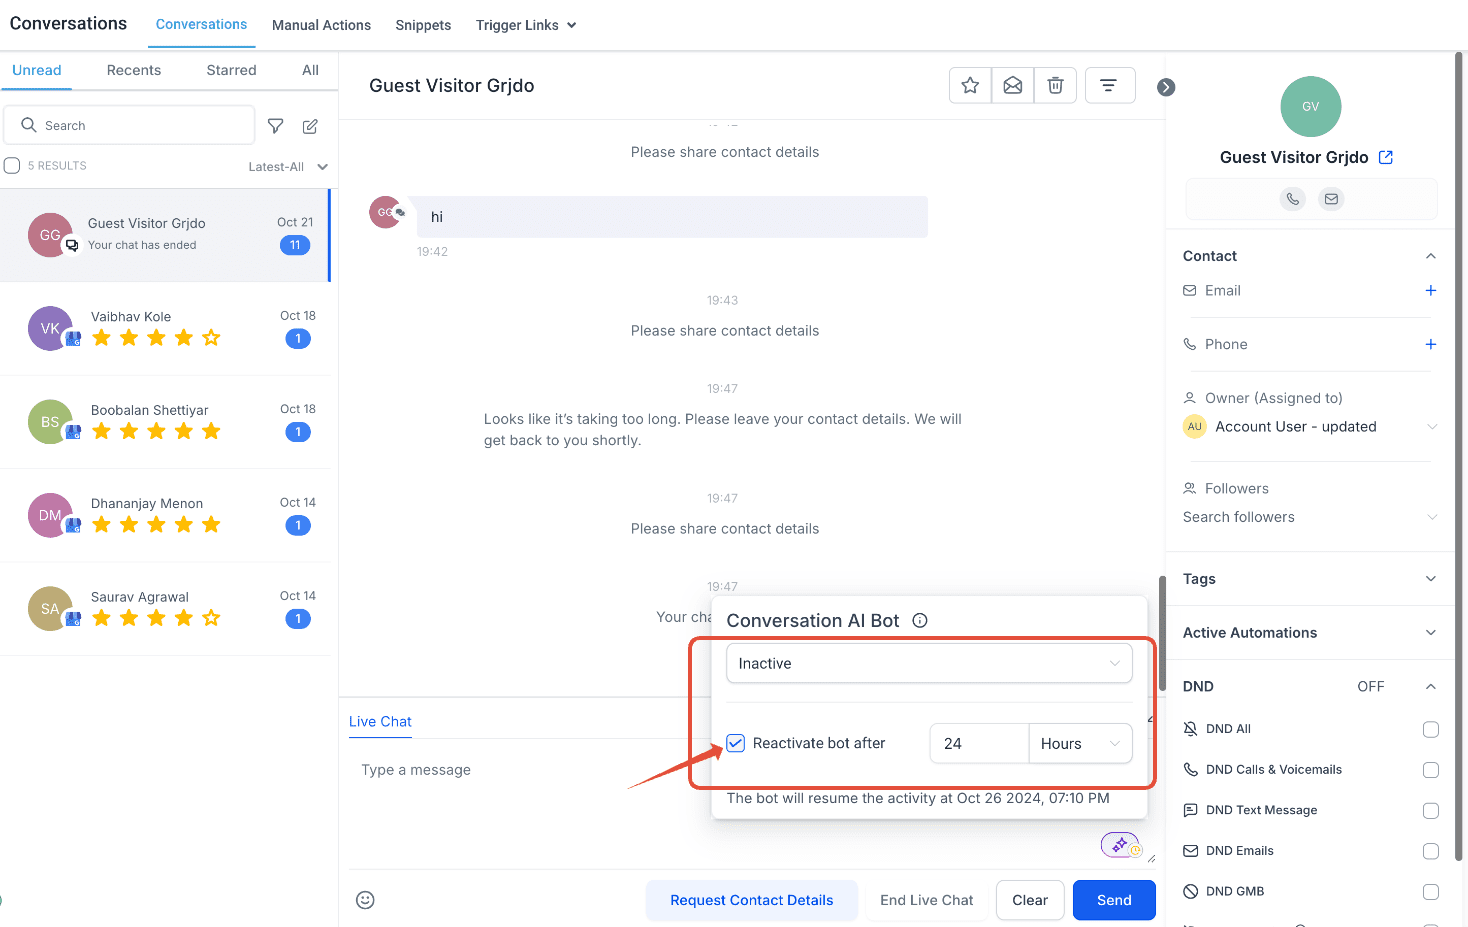Click the funnel filter icon beside Search

pyautogui.click(x=276, y=126)
